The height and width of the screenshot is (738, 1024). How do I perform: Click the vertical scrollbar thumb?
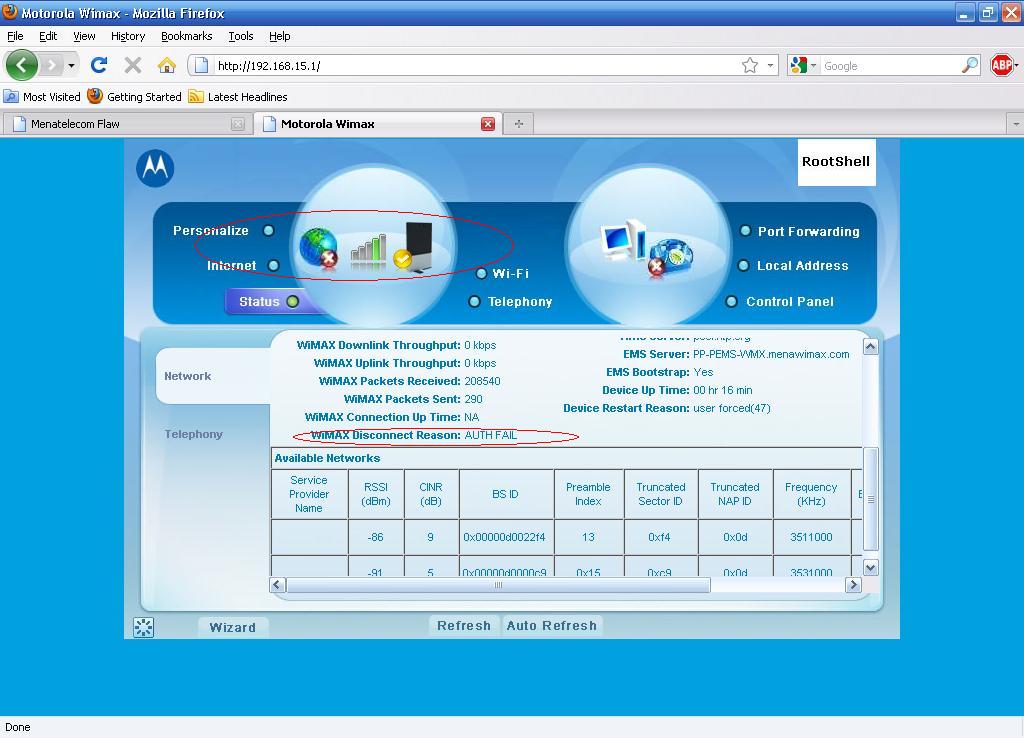(871, 500)
